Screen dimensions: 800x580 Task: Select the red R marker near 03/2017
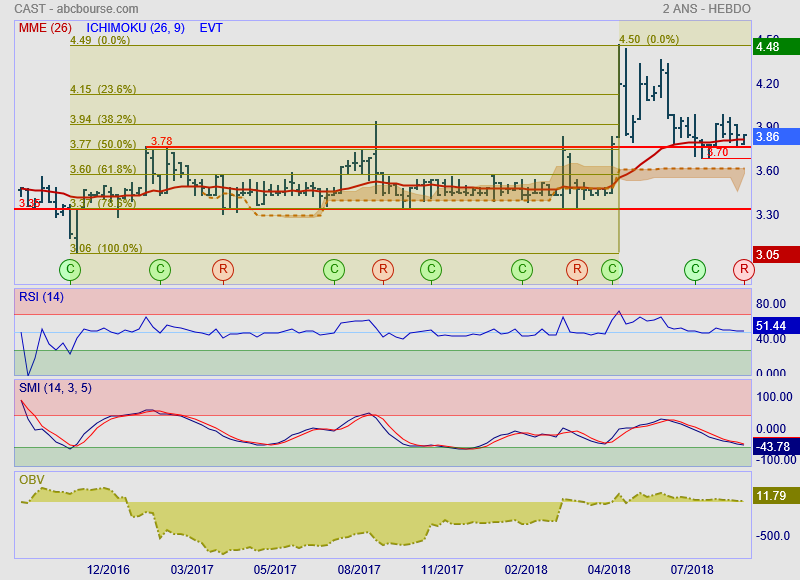pos(223,269)
